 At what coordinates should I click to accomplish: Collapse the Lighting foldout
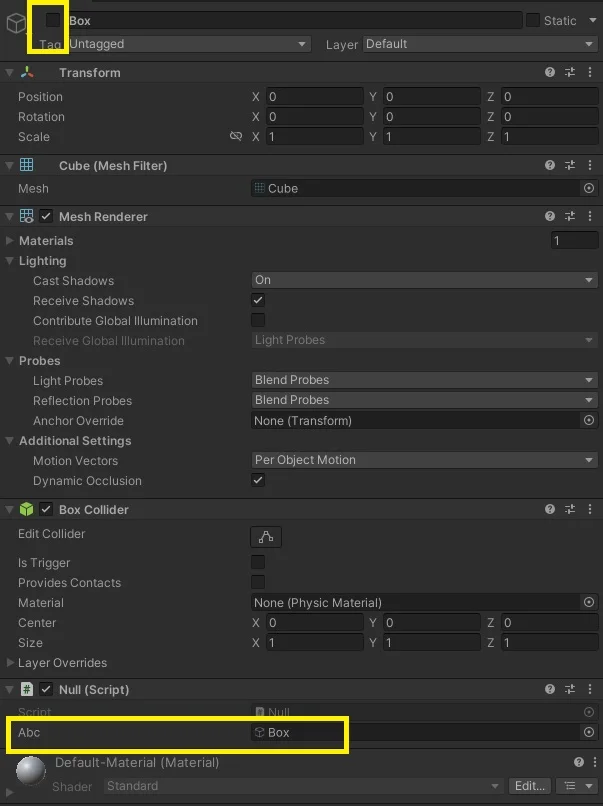(9, 261)
